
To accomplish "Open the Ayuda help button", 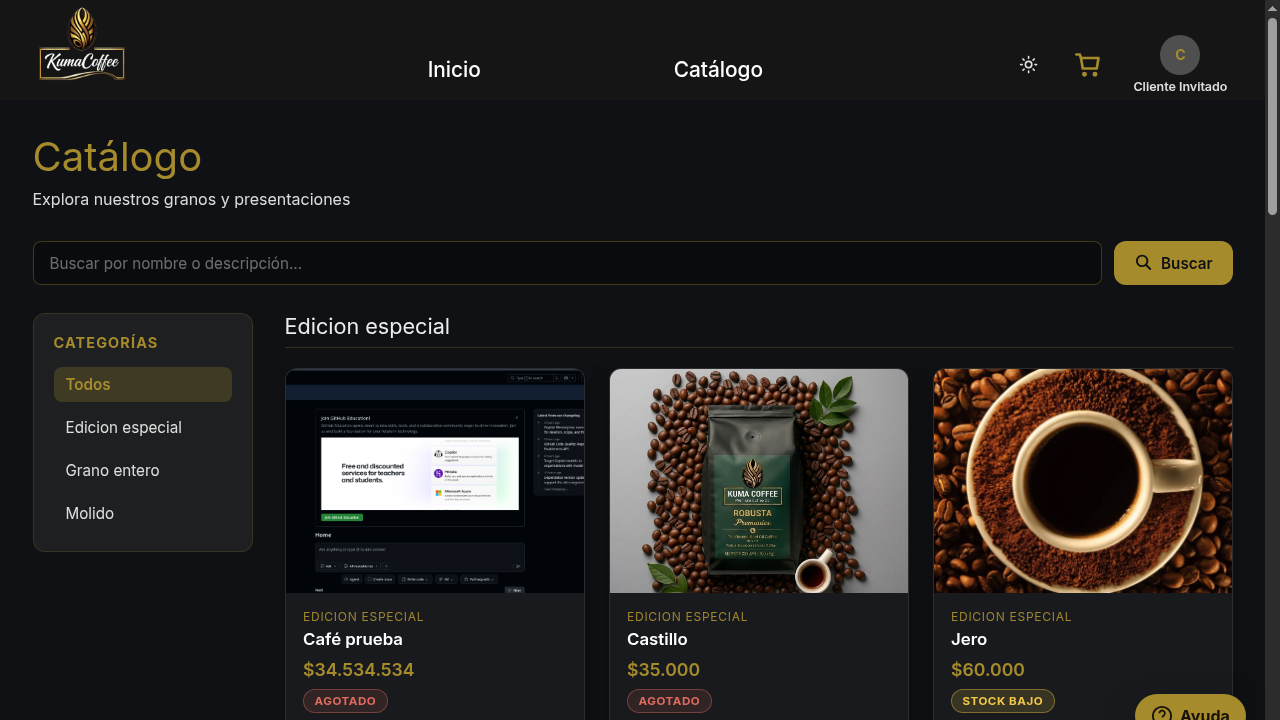I will [x=1190, y=708].
